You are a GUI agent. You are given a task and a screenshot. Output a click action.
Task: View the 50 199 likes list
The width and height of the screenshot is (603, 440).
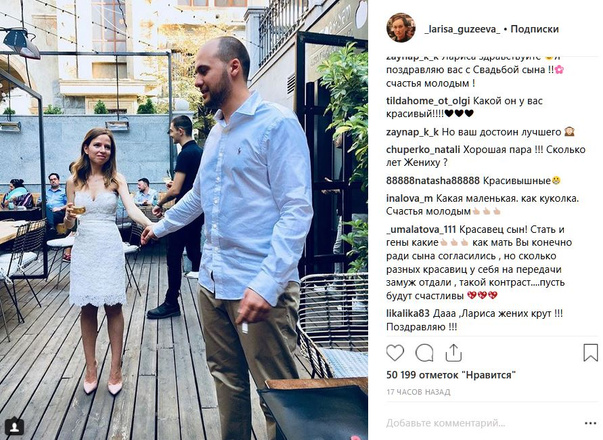tap(451, 375)
